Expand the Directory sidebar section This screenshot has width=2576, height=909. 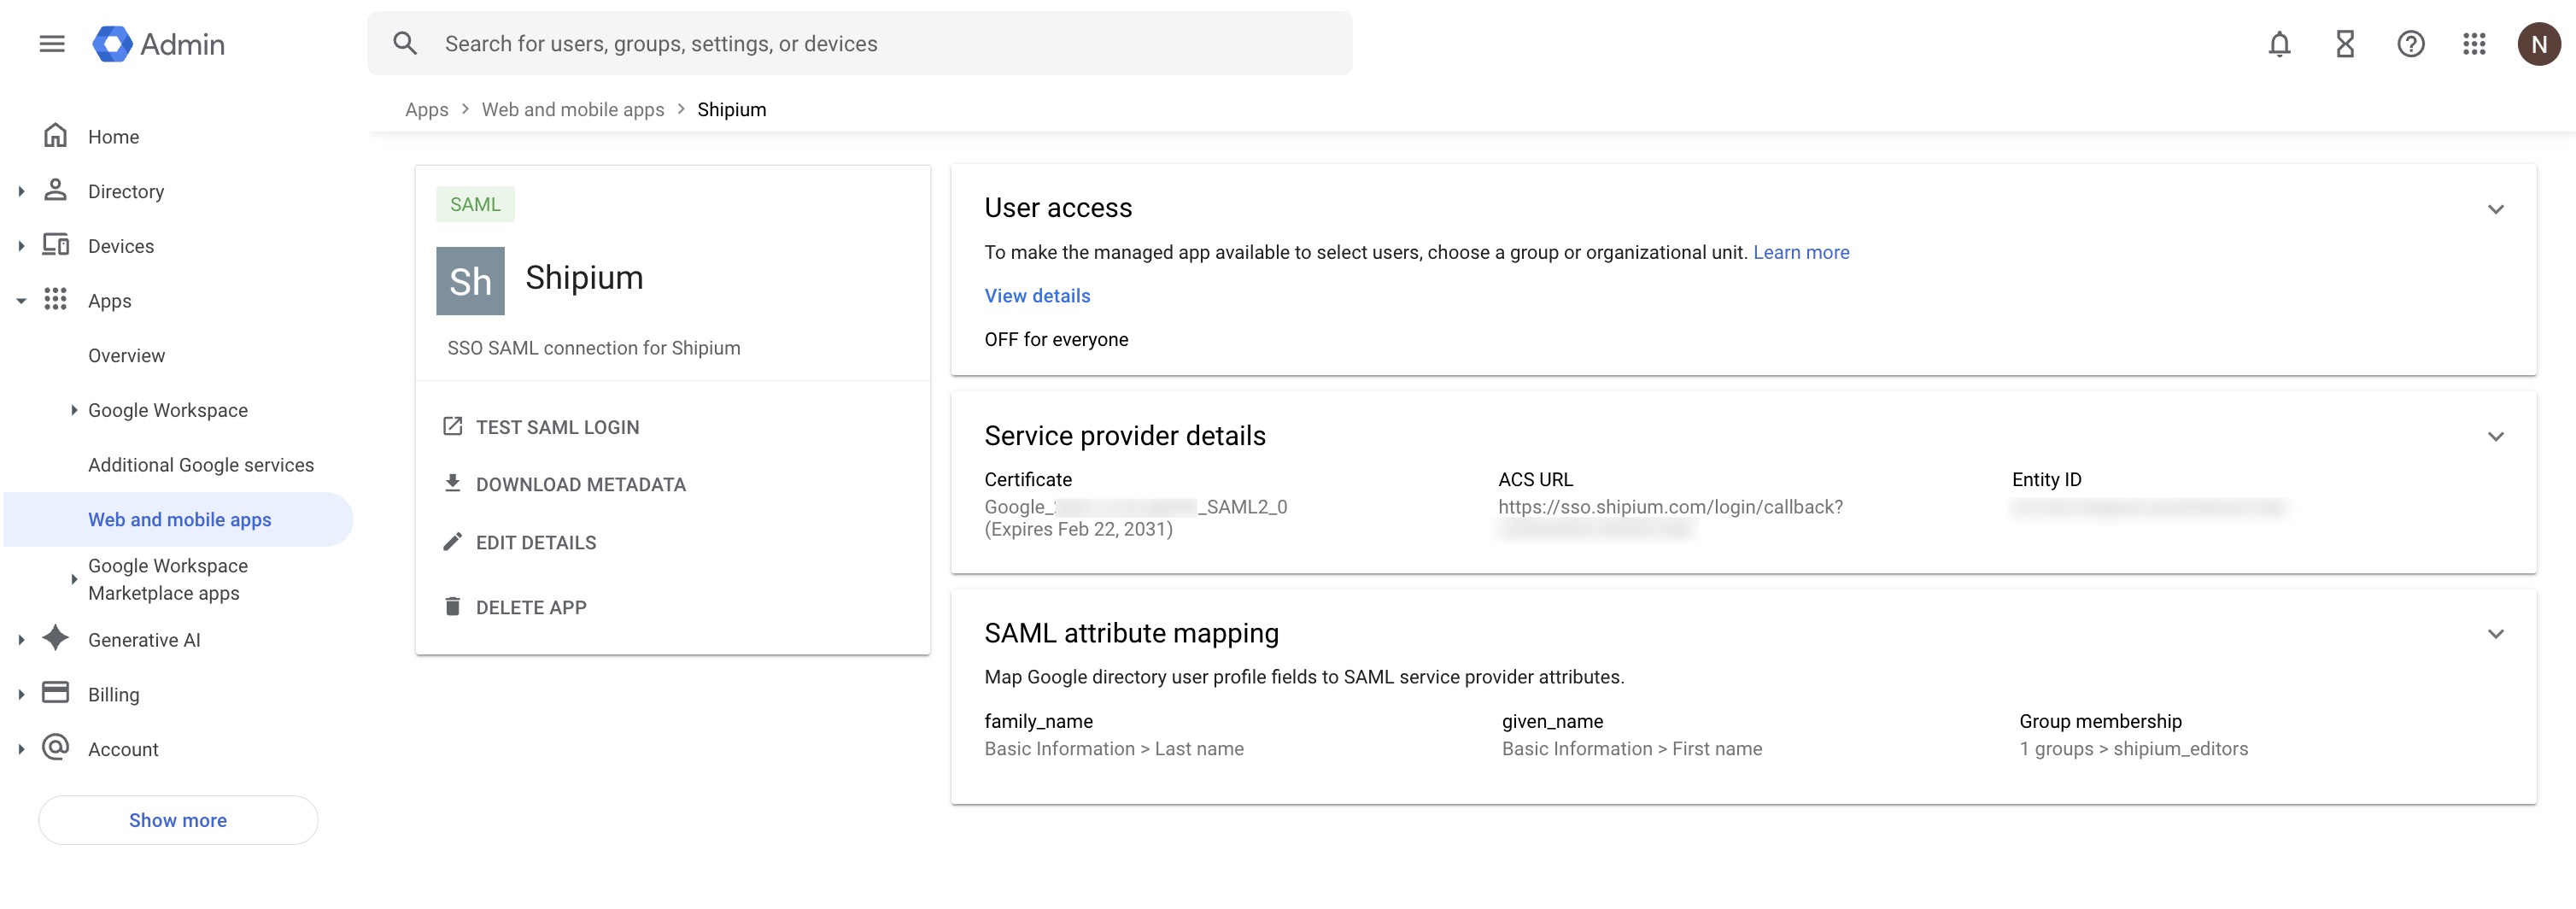(21, 191)
